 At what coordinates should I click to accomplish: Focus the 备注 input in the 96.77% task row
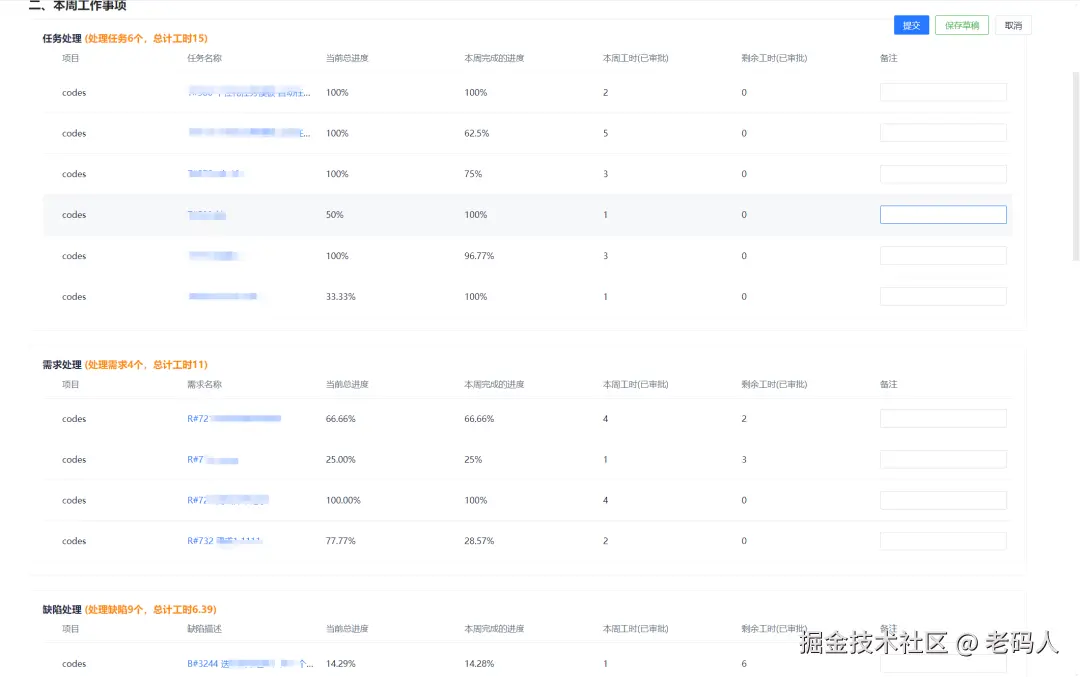coord(943,256)
